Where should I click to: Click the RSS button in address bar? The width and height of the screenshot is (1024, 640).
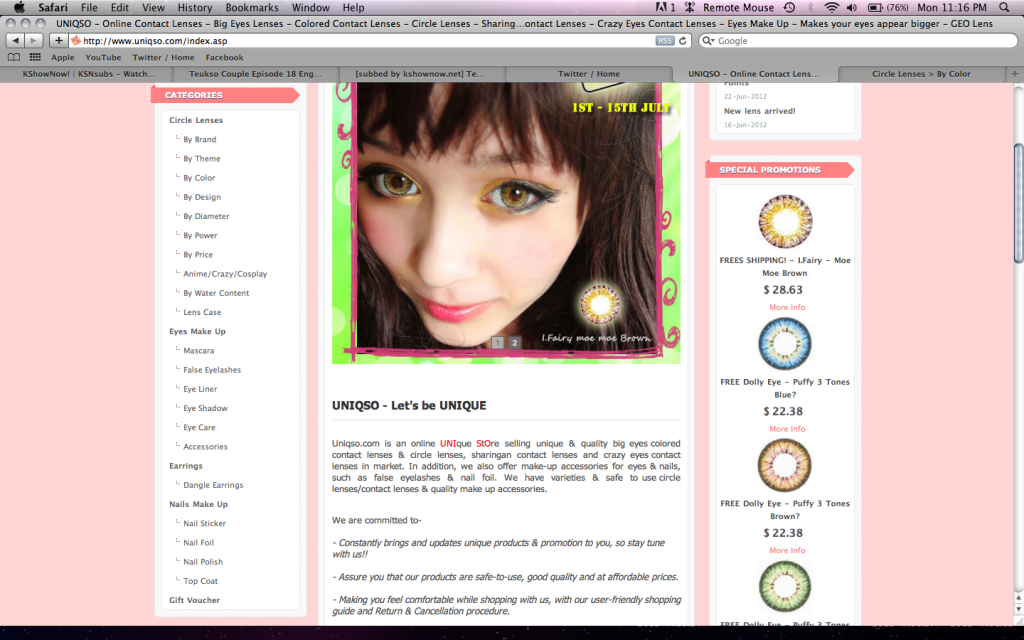click(664, 40)
